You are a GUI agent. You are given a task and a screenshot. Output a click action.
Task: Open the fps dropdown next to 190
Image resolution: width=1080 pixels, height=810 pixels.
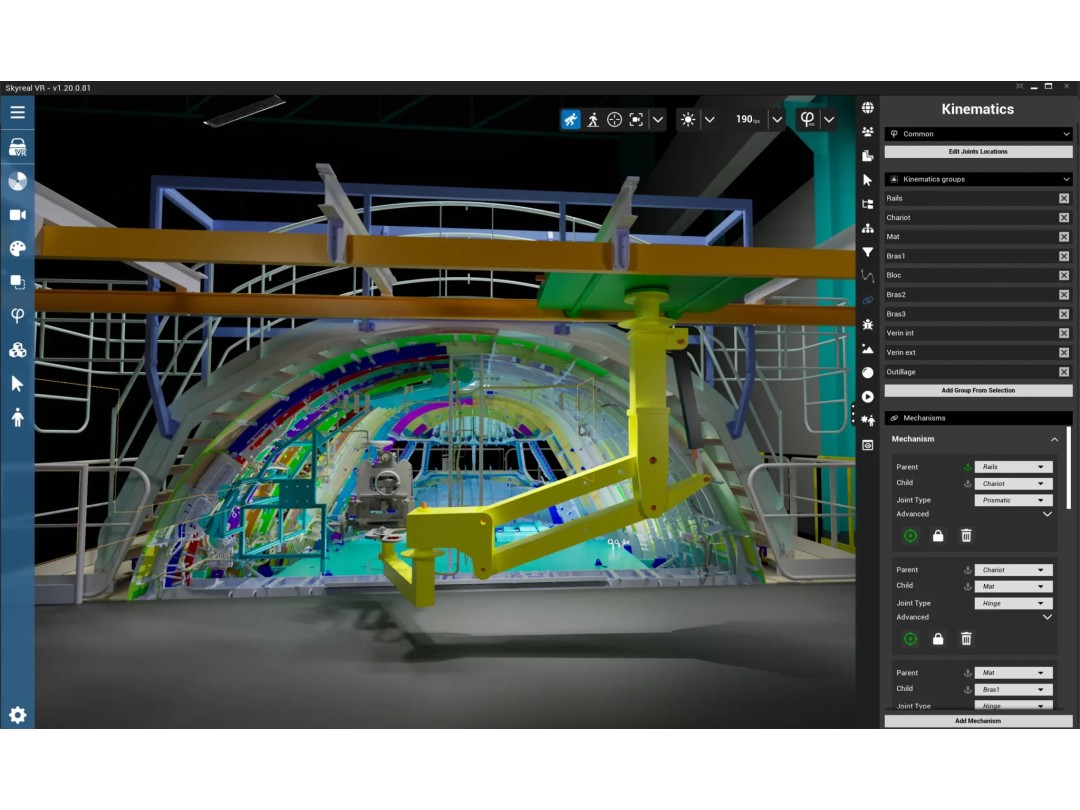point(777,120)
